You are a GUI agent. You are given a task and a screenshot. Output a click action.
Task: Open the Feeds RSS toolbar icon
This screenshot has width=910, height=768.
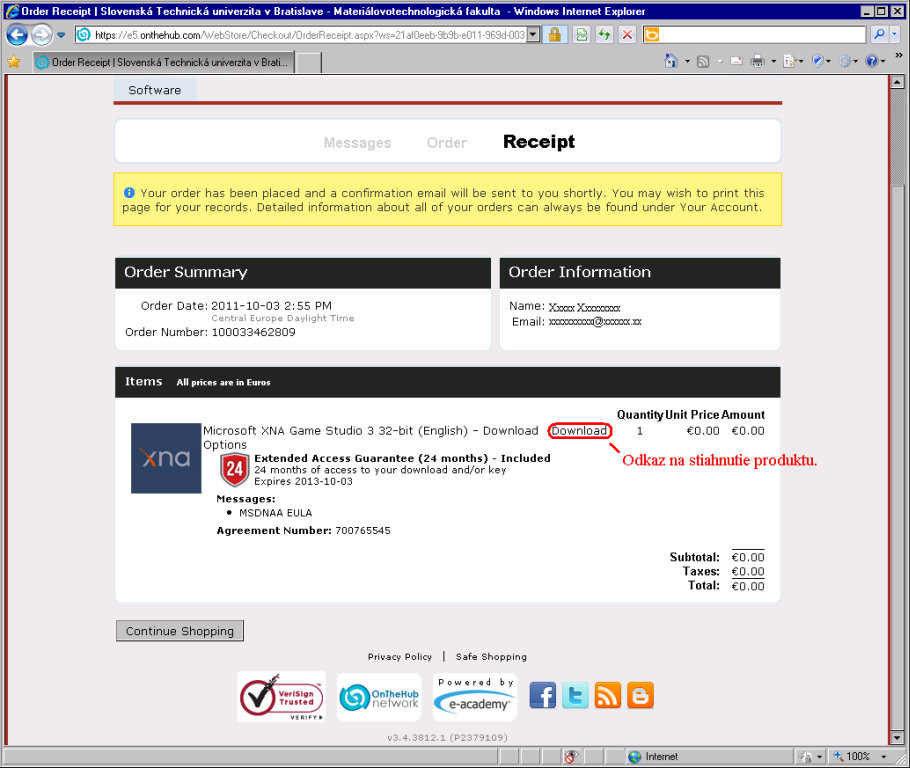click(x=703, y=61)
